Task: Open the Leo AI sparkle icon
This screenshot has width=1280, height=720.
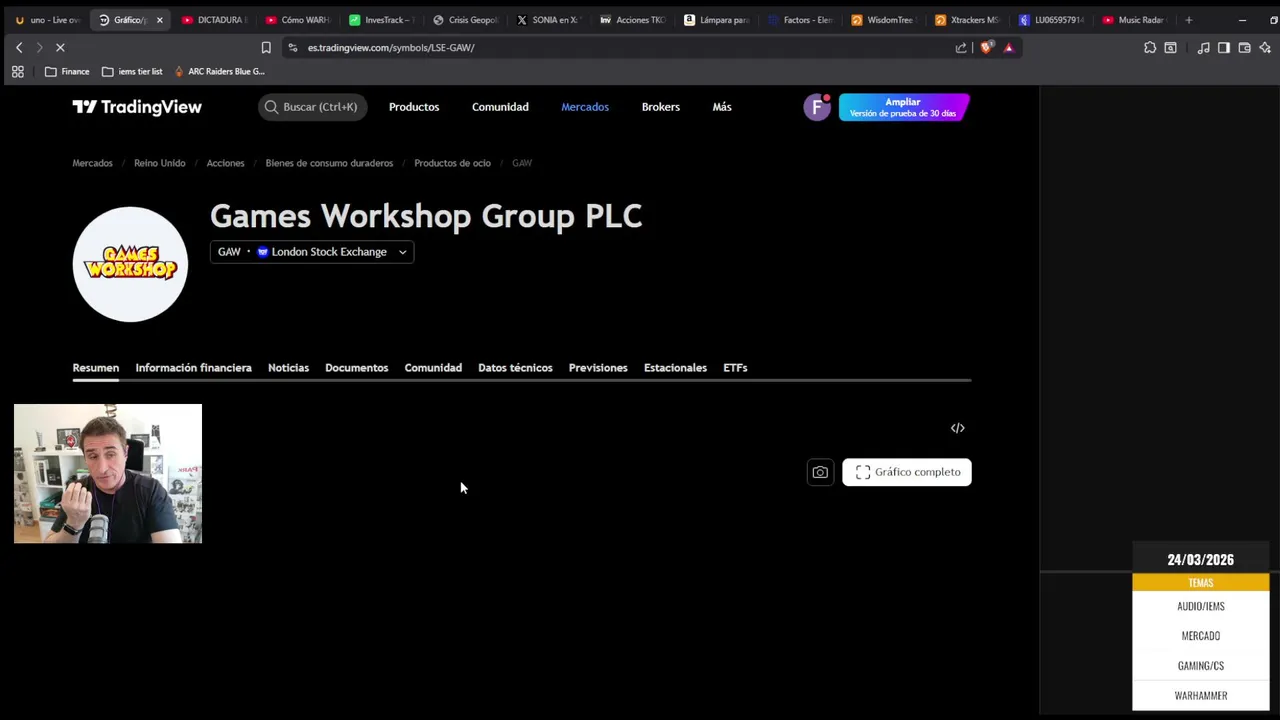Action: (1265, 47)
